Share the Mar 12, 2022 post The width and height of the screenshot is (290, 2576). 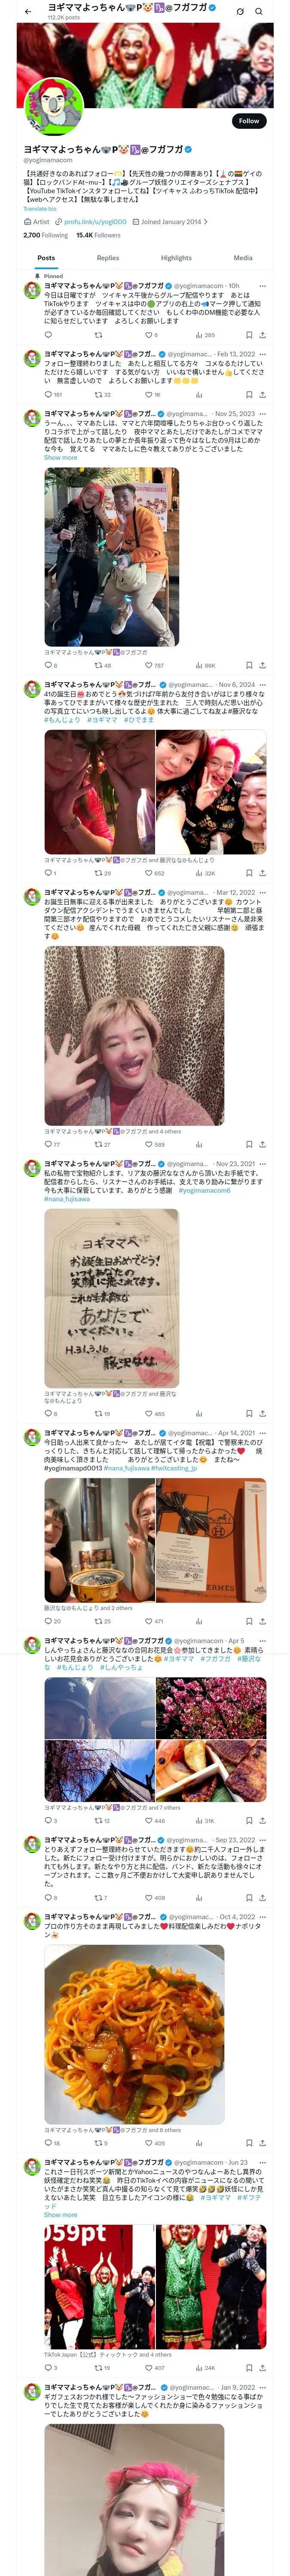coord(263,1144)
